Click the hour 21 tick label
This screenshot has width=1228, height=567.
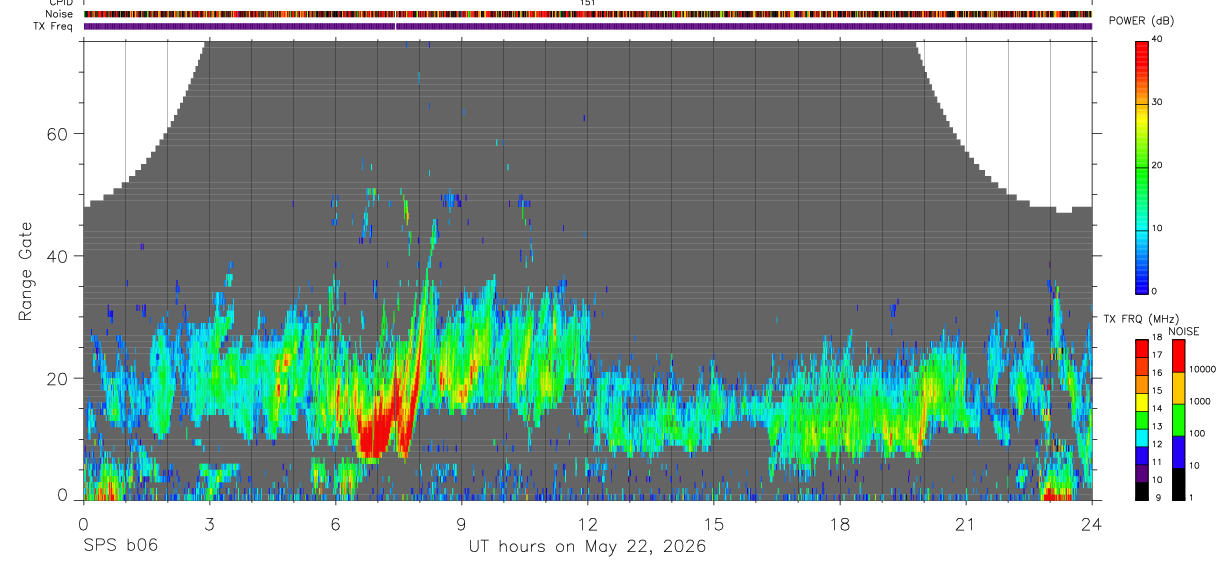(x=966, y=523)
